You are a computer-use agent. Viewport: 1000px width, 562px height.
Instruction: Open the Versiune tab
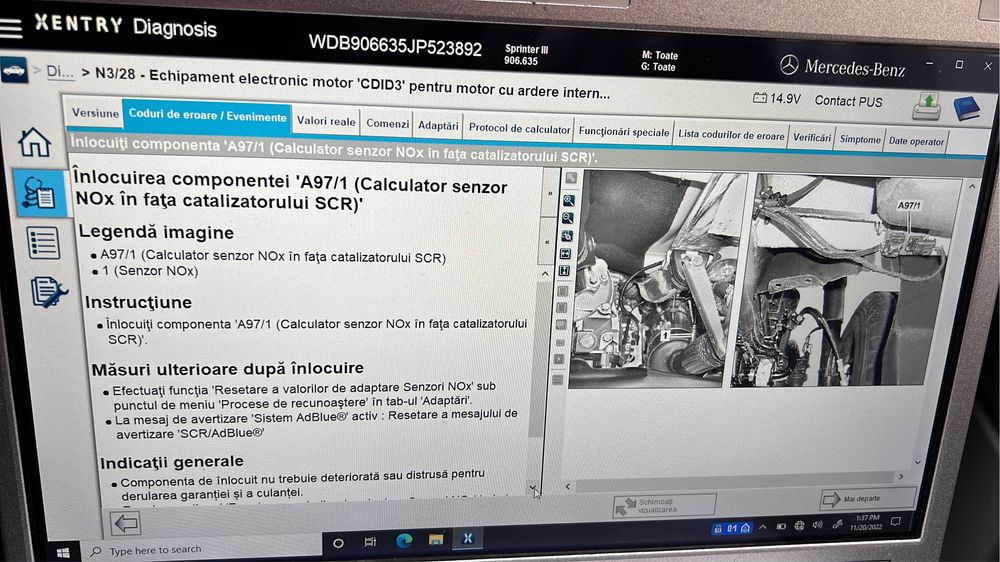click(95, 113)
